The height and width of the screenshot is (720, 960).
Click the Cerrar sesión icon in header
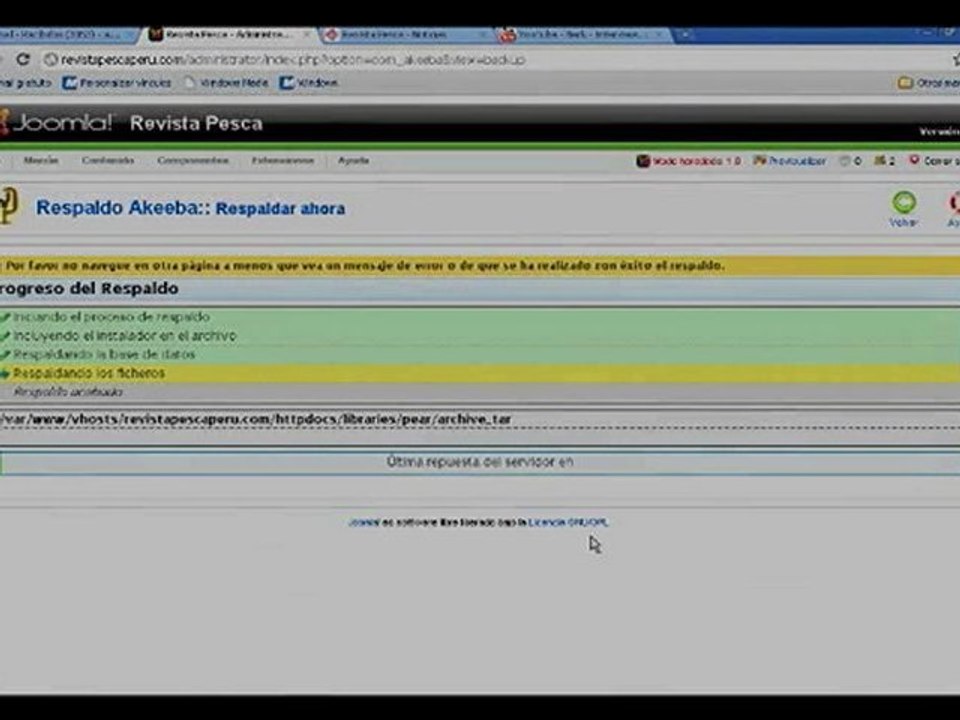point(914,160)
